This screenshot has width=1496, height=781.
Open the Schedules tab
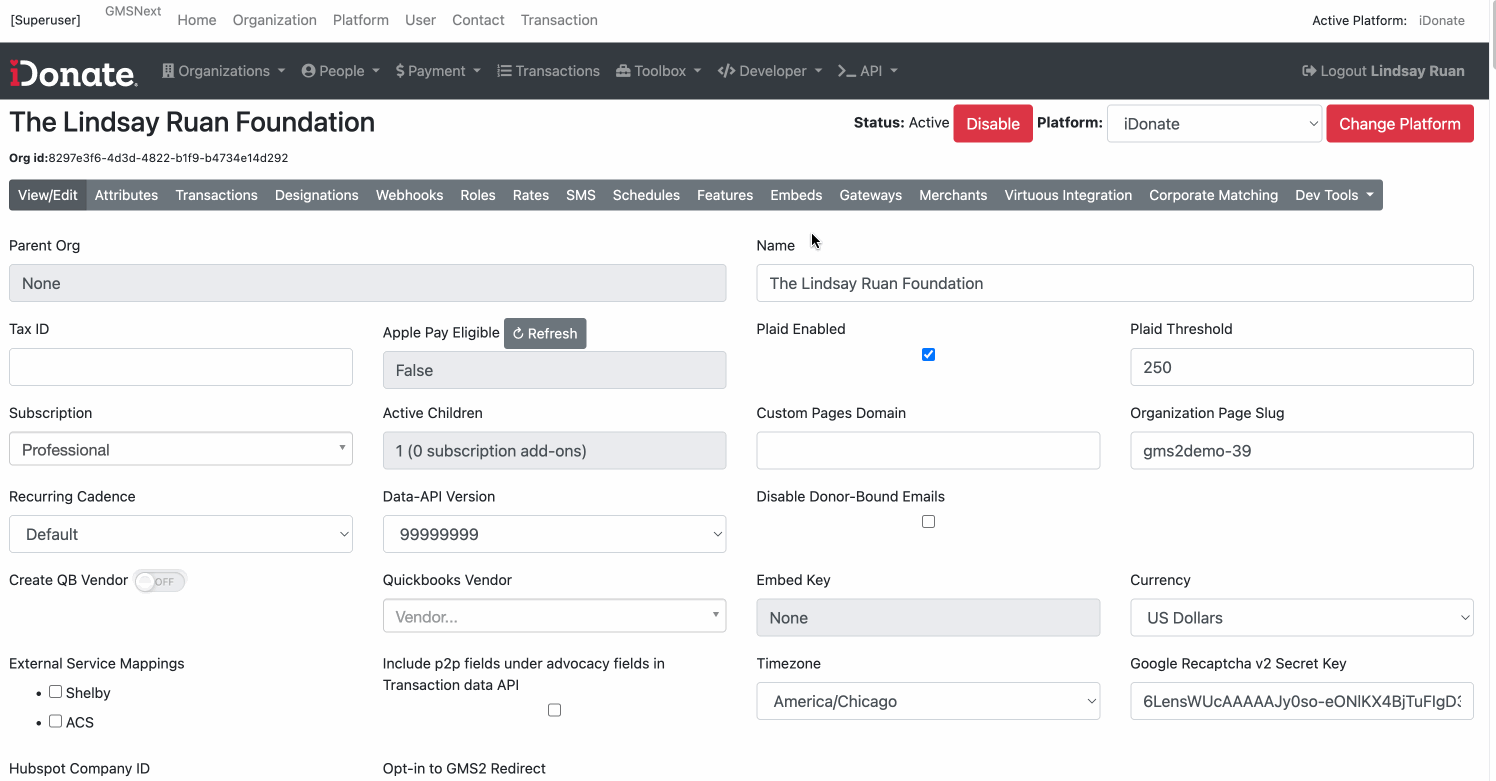tap(646, 195)
